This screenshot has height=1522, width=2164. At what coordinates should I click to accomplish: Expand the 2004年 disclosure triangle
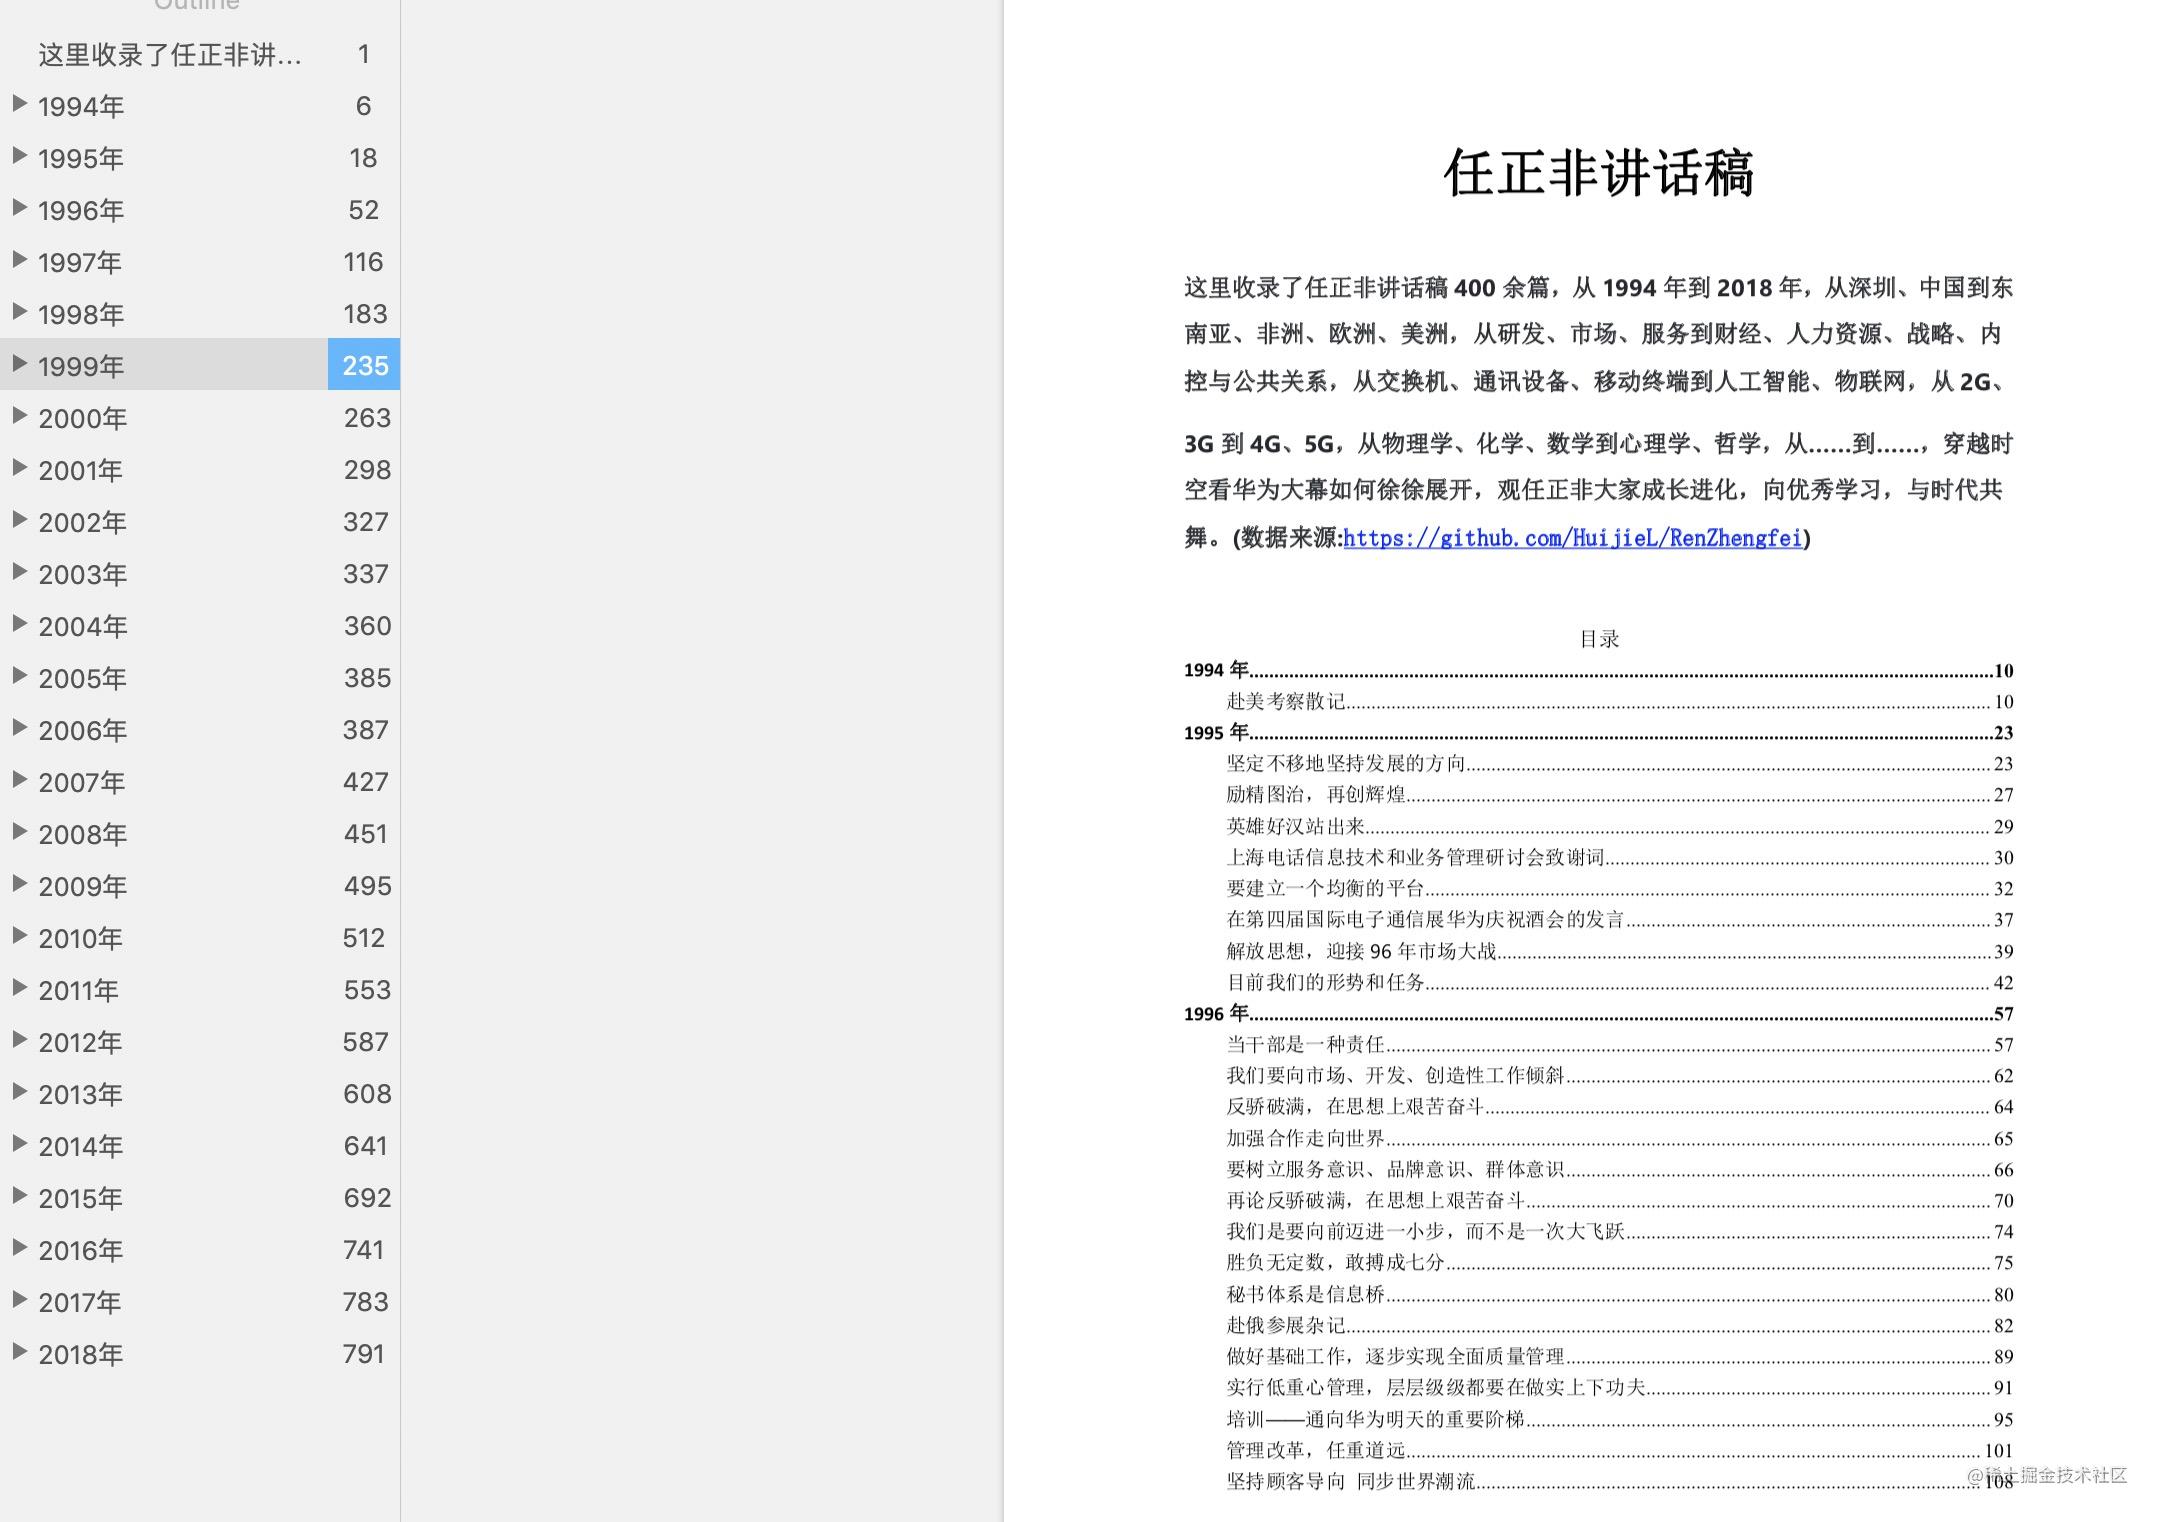click(19, 623)
